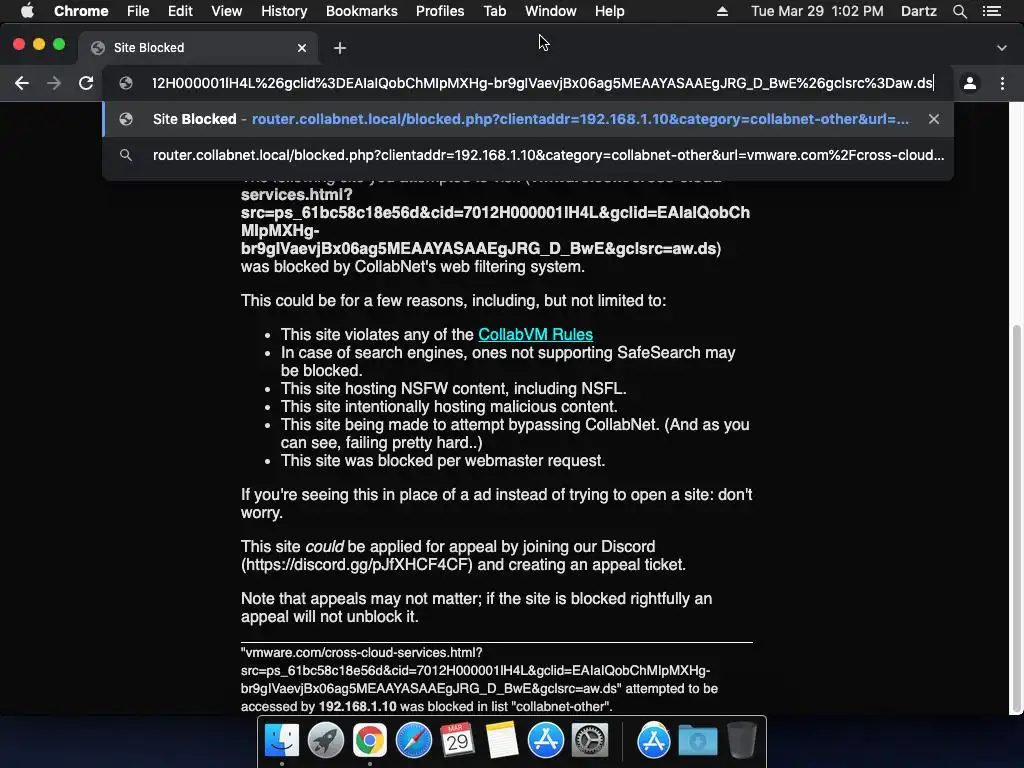Viewport: 1024px width, 768px height.
Task: Open the Help menu
Action: [609, 11]
